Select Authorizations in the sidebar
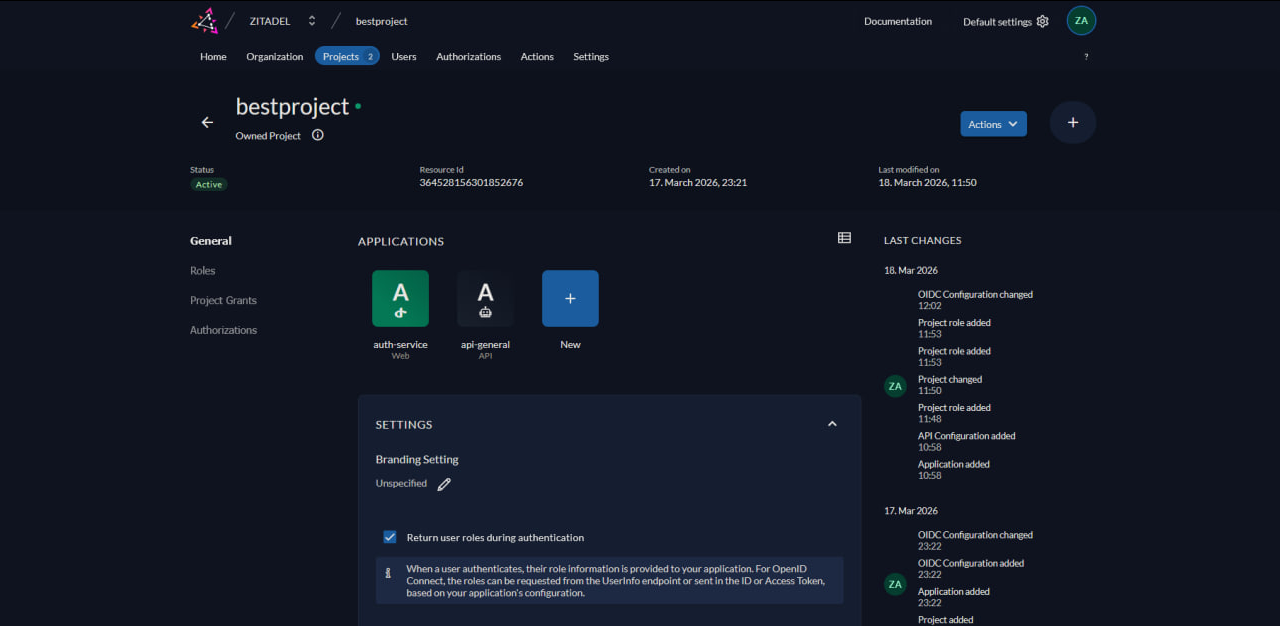The image size is (1280, 626). pyautogui.click(x=223, y=330)
